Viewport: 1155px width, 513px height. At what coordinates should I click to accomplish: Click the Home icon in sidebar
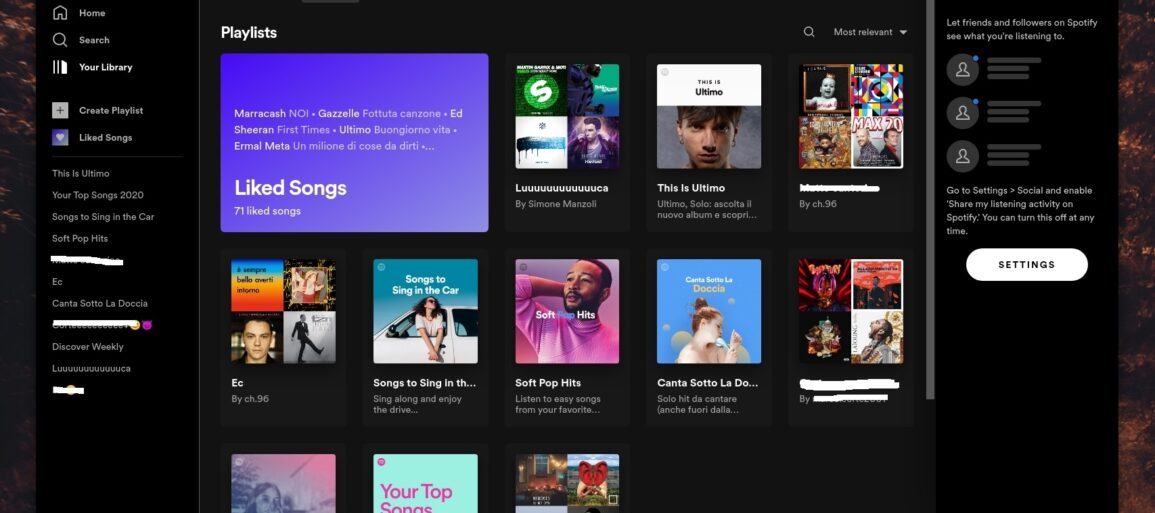[60, 13]
